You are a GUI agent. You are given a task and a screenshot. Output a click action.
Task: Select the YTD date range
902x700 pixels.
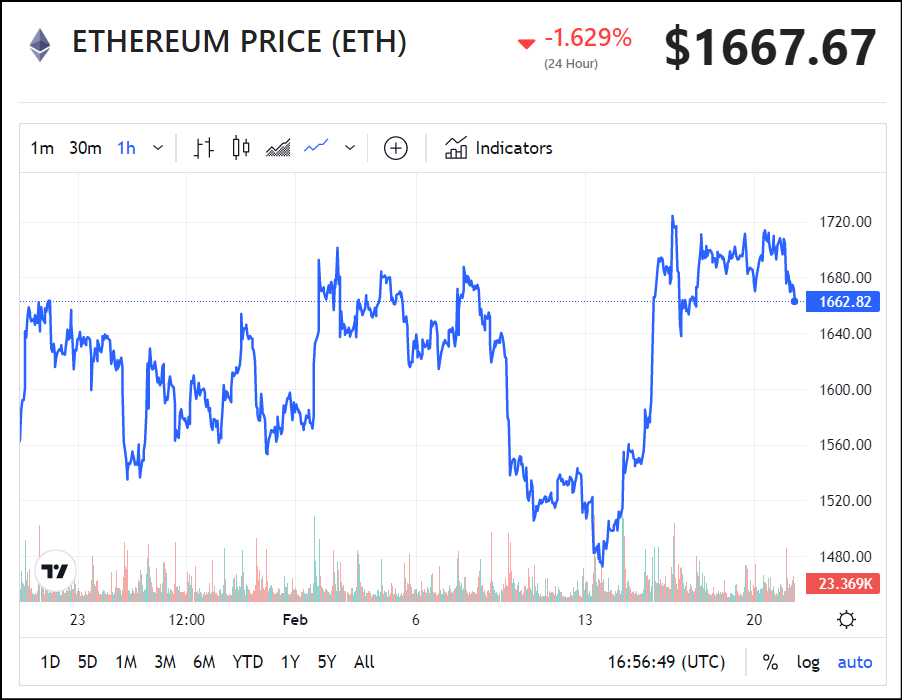247,662
